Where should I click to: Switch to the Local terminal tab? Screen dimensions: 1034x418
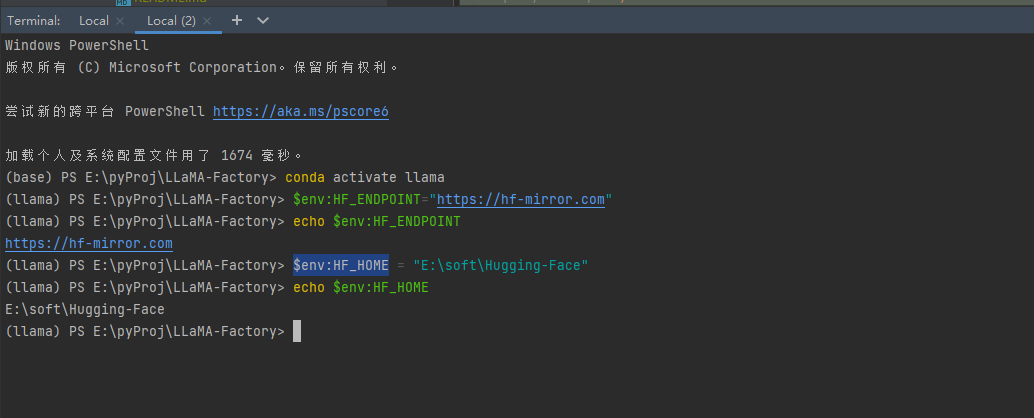tap(94, 21)
